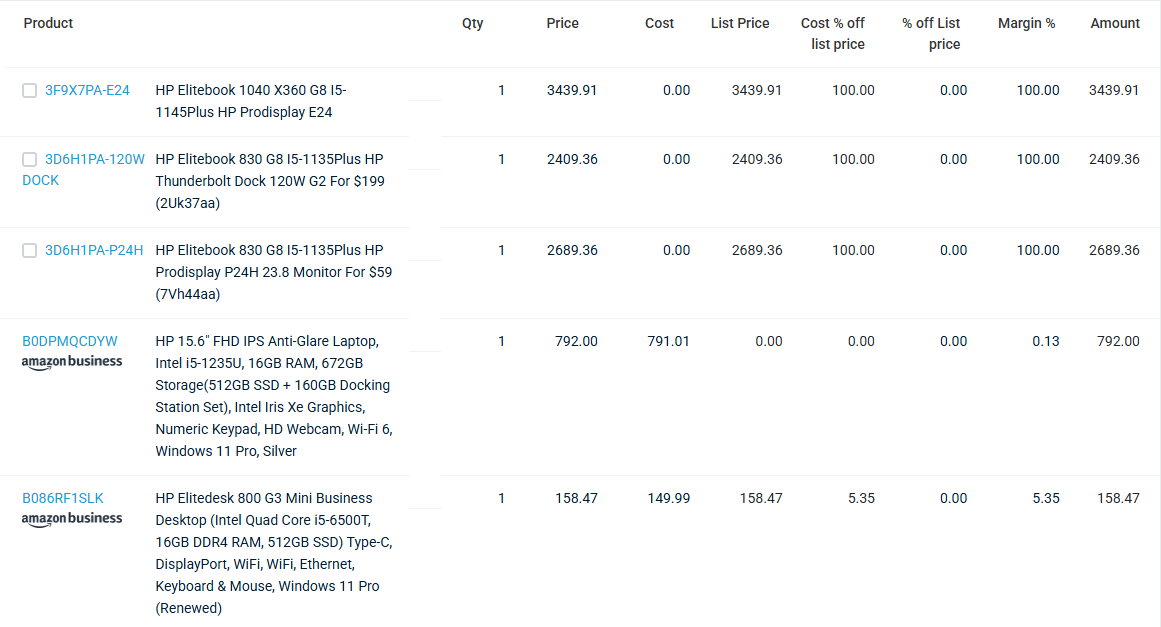Tick the checkbox for 3F9X7PA-E24
The image size is (1161, 627).
pyautogui.click(x=30, y=91)
